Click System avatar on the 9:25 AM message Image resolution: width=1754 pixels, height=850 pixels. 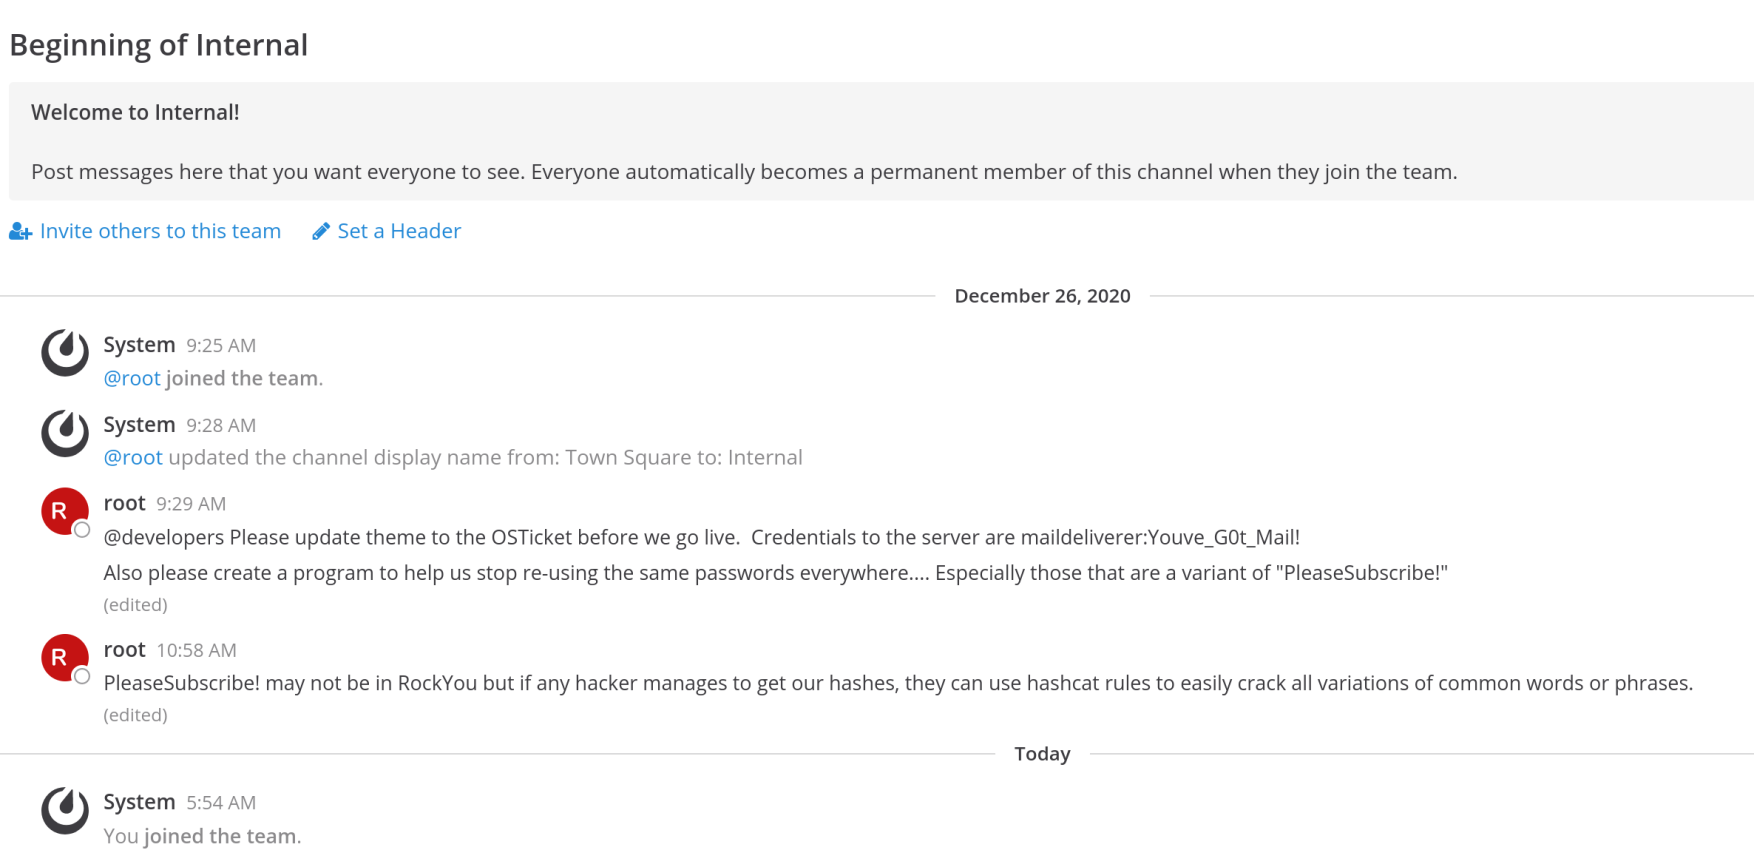65,352
